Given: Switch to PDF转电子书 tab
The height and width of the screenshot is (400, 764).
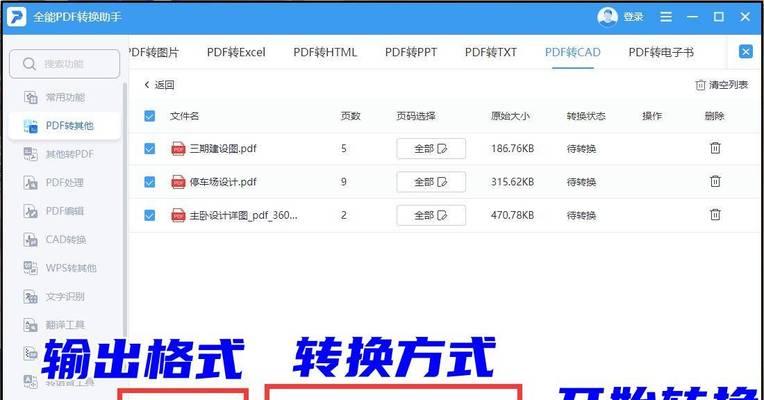Looking at the screenshot, I should (x=661, y=52).
